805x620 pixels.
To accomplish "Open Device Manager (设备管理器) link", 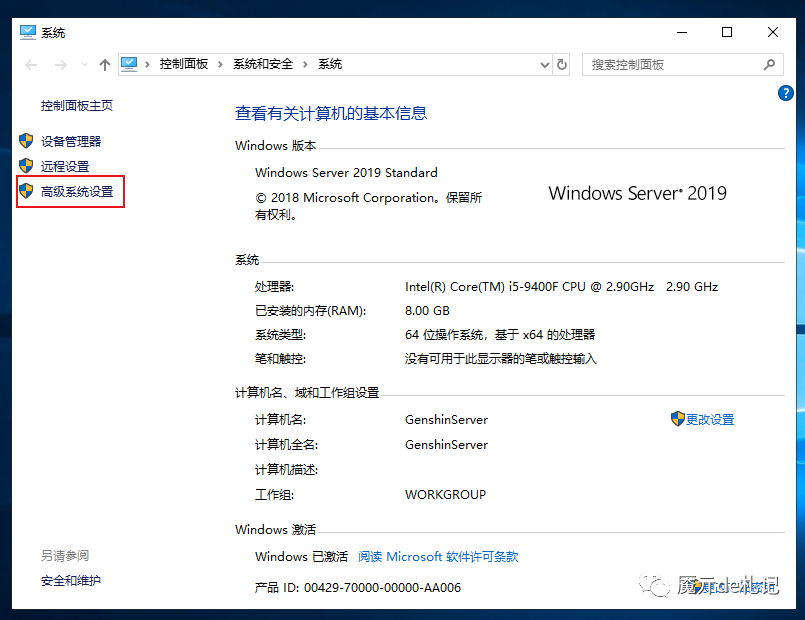I will (71, 141).
